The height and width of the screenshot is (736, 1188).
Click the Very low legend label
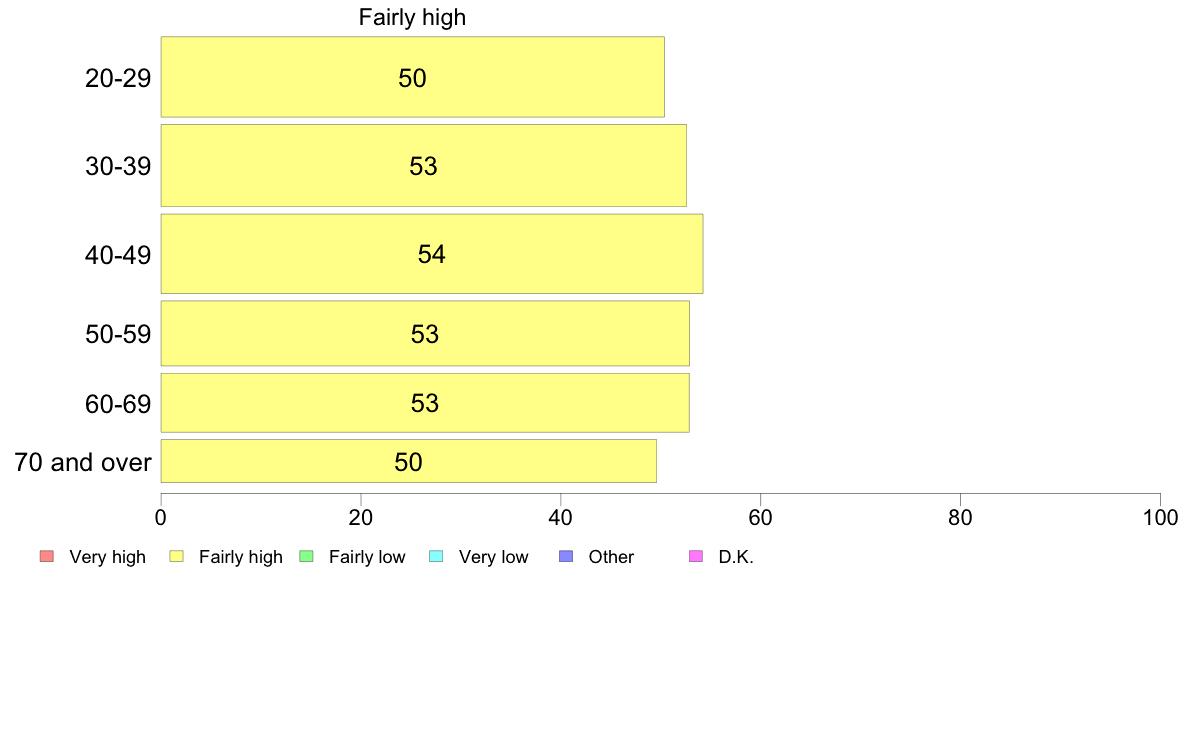(x=493, y=557)
